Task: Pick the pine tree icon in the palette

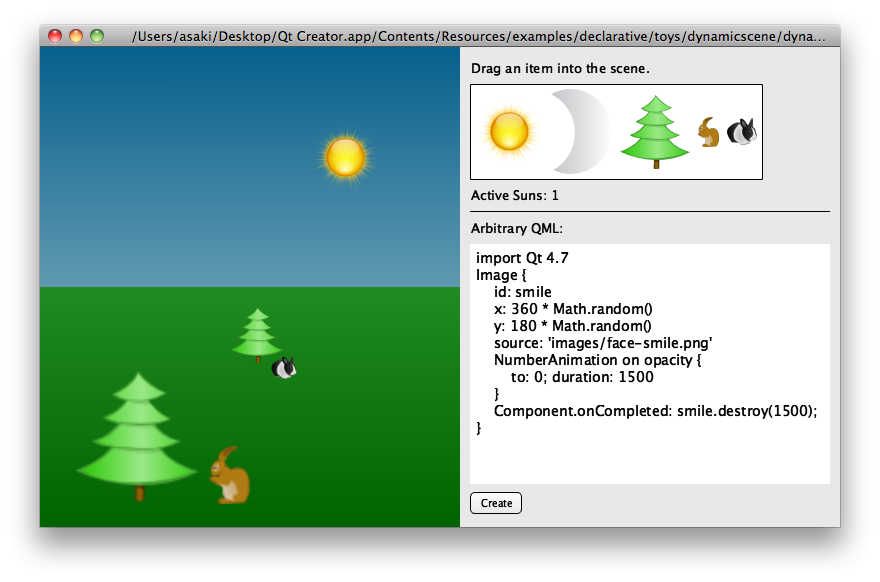Action: pyautogui.click(x=656, y=130)
